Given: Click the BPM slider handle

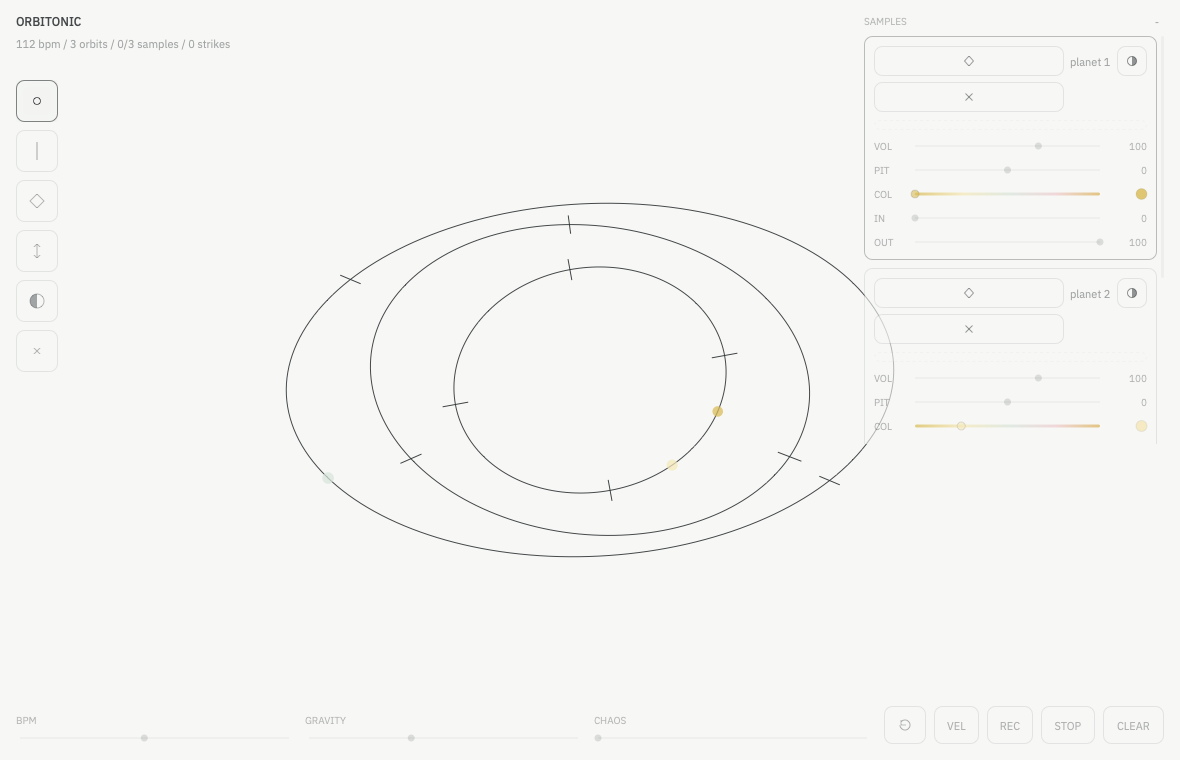Looking at the screenshot, I should tap(144, 738).
